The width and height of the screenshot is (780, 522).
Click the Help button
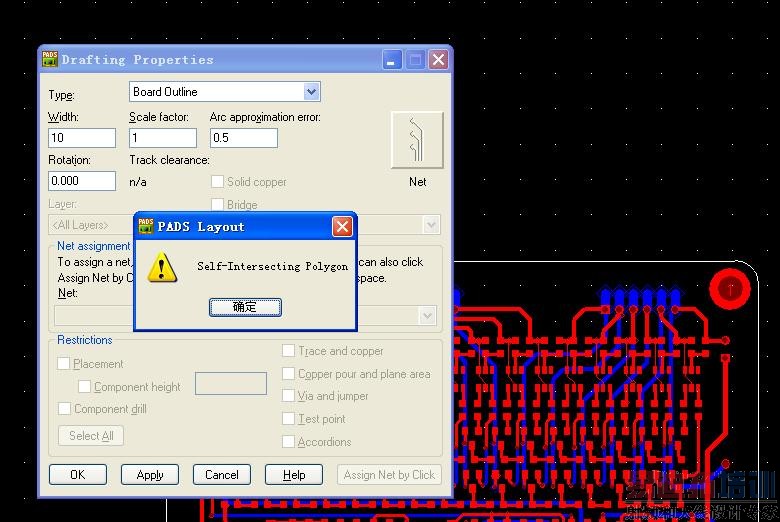pos(294,475)
